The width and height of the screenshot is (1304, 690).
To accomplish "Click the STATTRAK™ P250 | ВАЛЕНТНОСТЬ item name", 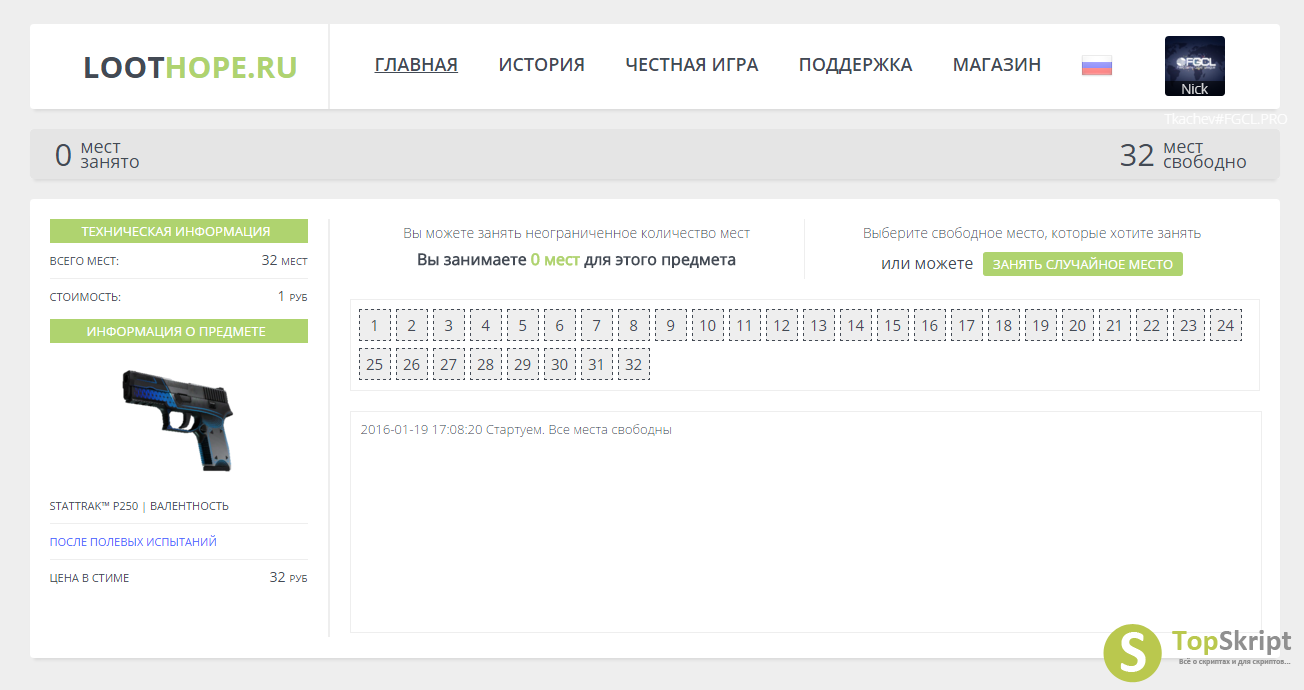I will click(139, 506).
